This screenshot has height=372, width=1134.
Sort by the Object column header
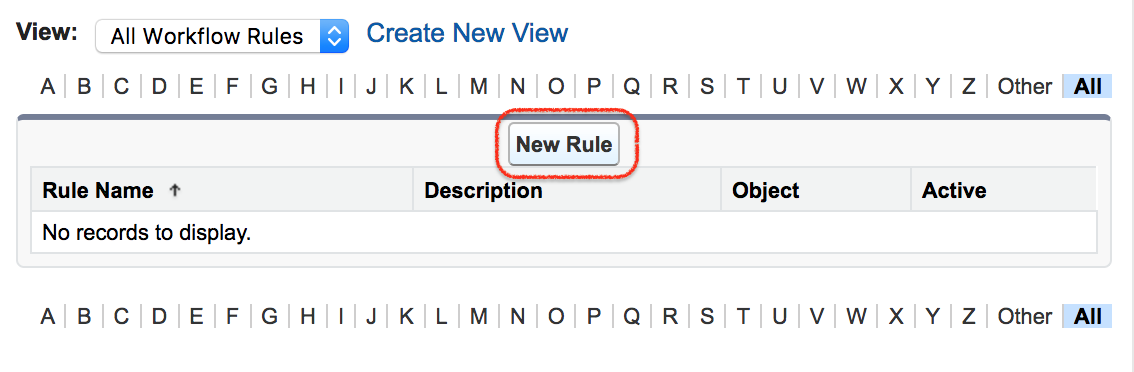(x=765, y=190)
